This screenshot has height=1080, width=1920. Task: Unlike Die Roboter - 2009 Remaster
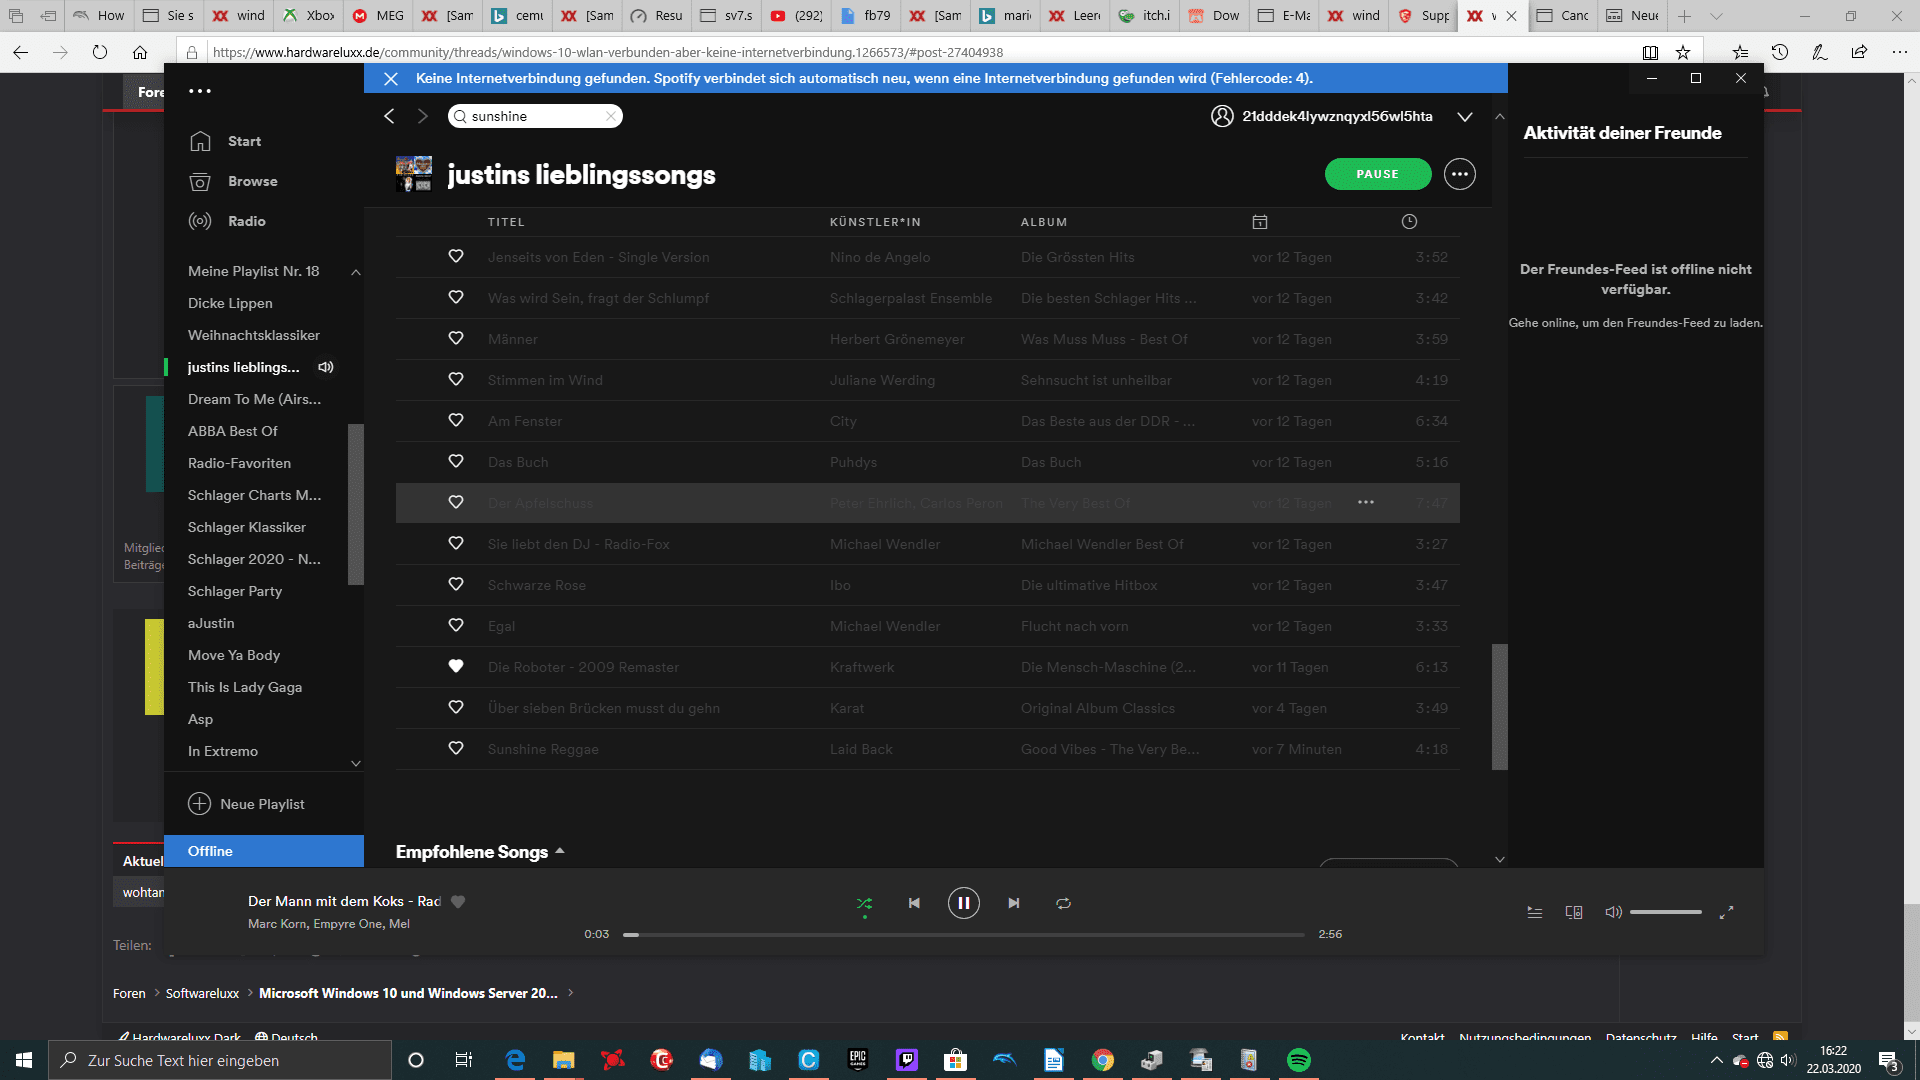(456, 667)
